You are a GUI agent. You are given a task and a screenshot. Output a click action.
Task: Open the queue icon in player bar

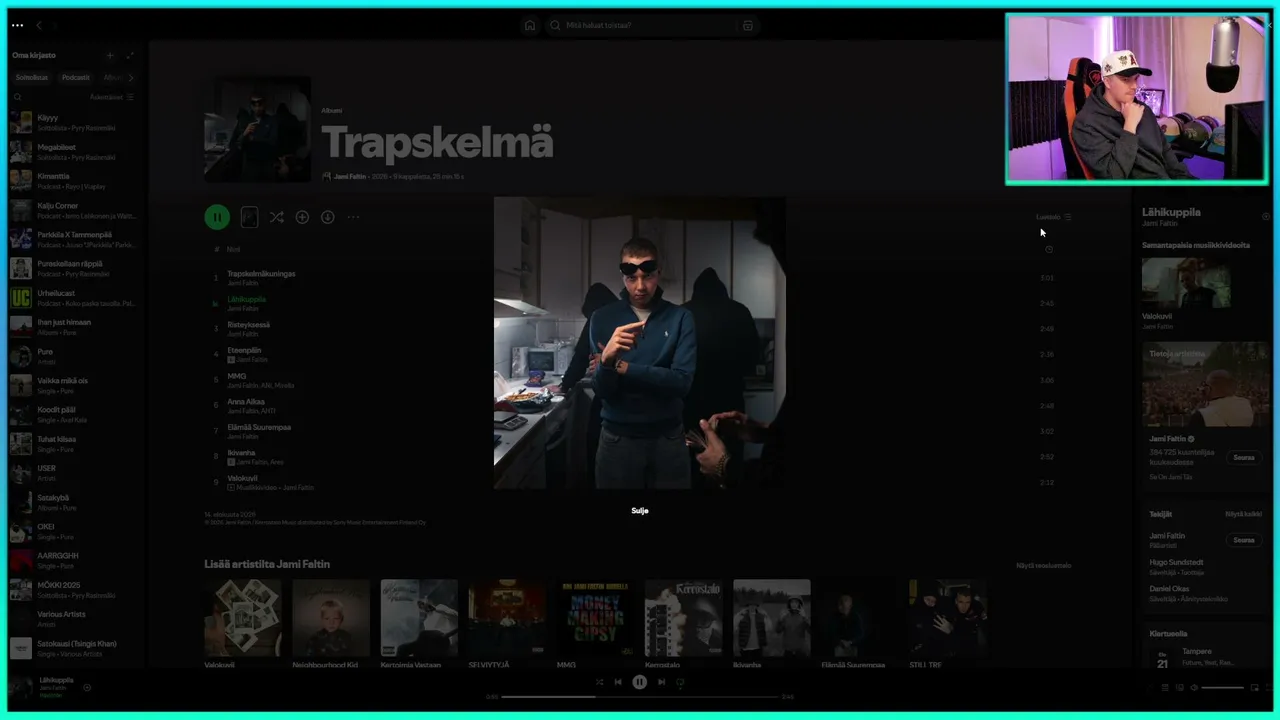pos(1164,688)
